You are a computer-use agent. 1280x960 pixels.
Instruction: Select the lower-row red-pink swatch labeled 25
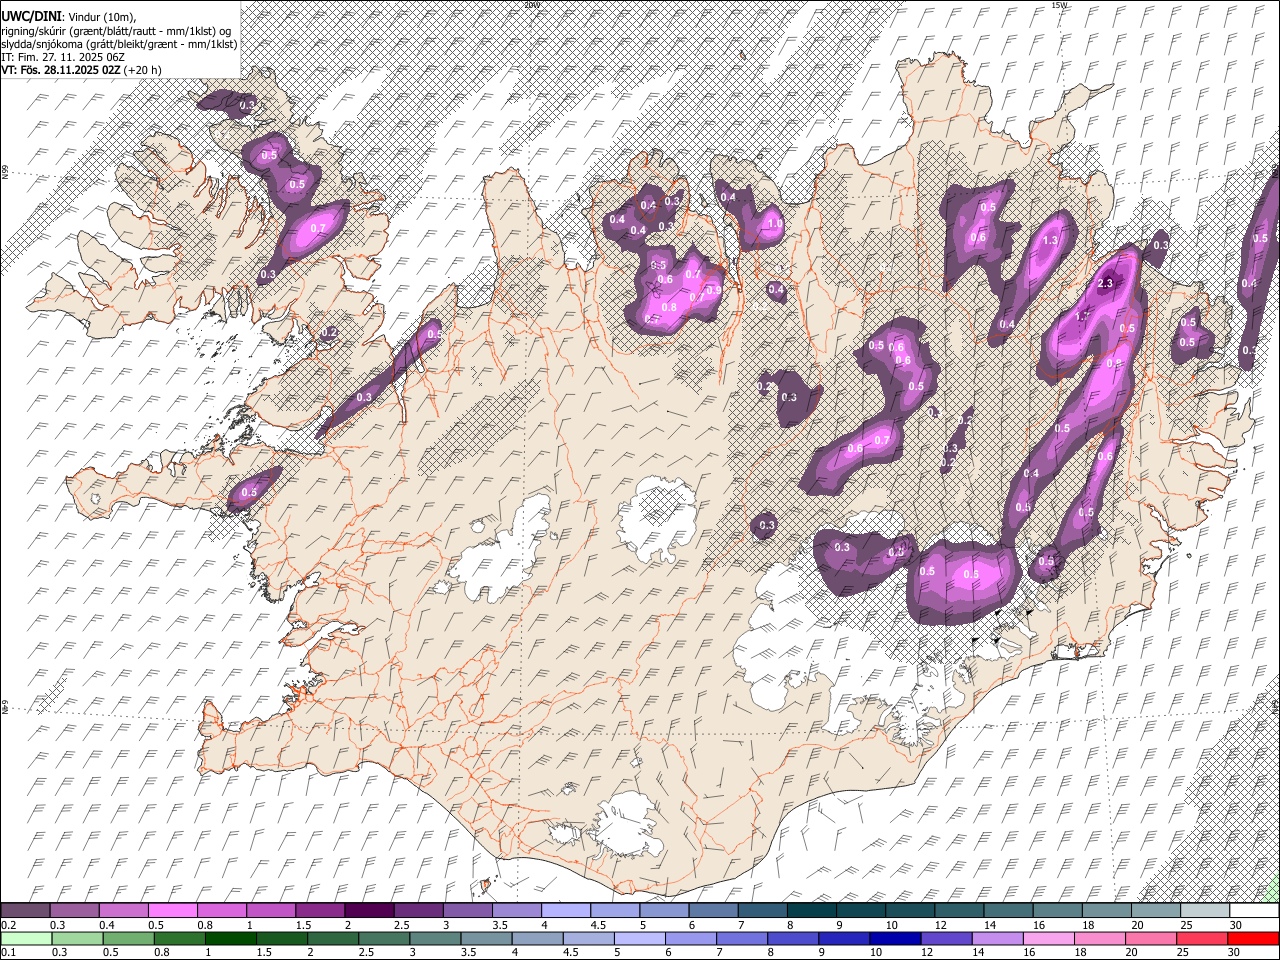point(1201,938)
